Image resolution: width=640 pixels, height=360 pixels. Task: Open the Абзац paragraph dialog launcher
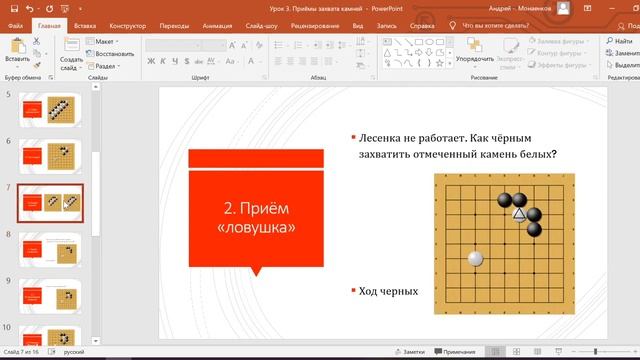click(x=373, y=77)
